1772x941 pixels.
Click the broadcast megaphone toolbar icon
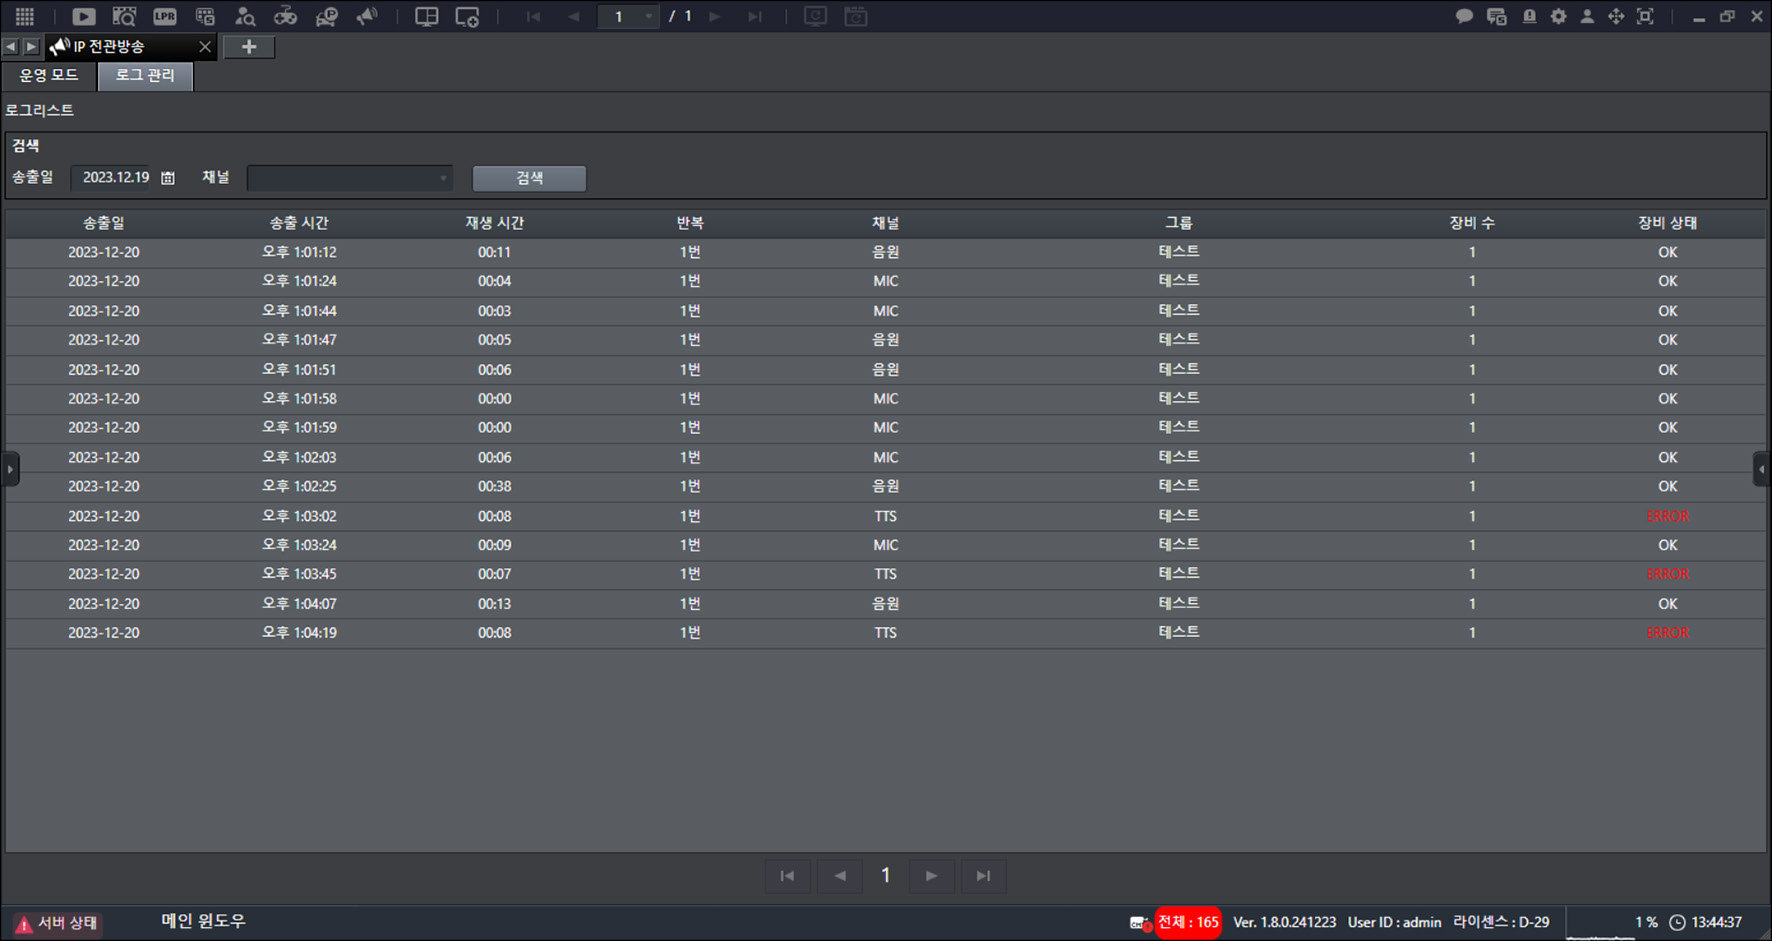click(367, 16)
